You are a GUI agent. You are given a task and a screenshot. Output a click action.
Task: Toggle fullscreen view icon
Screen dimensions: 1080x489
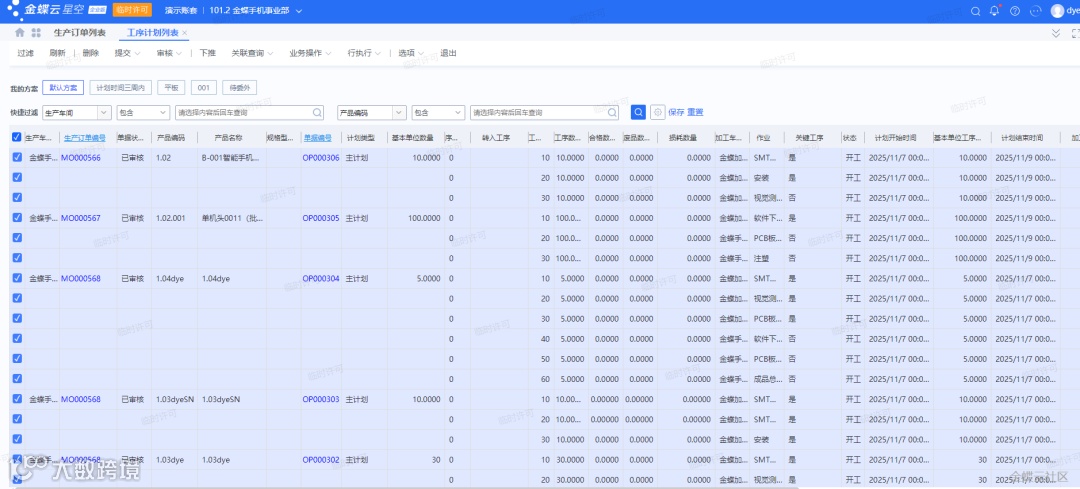[1075, 33]
